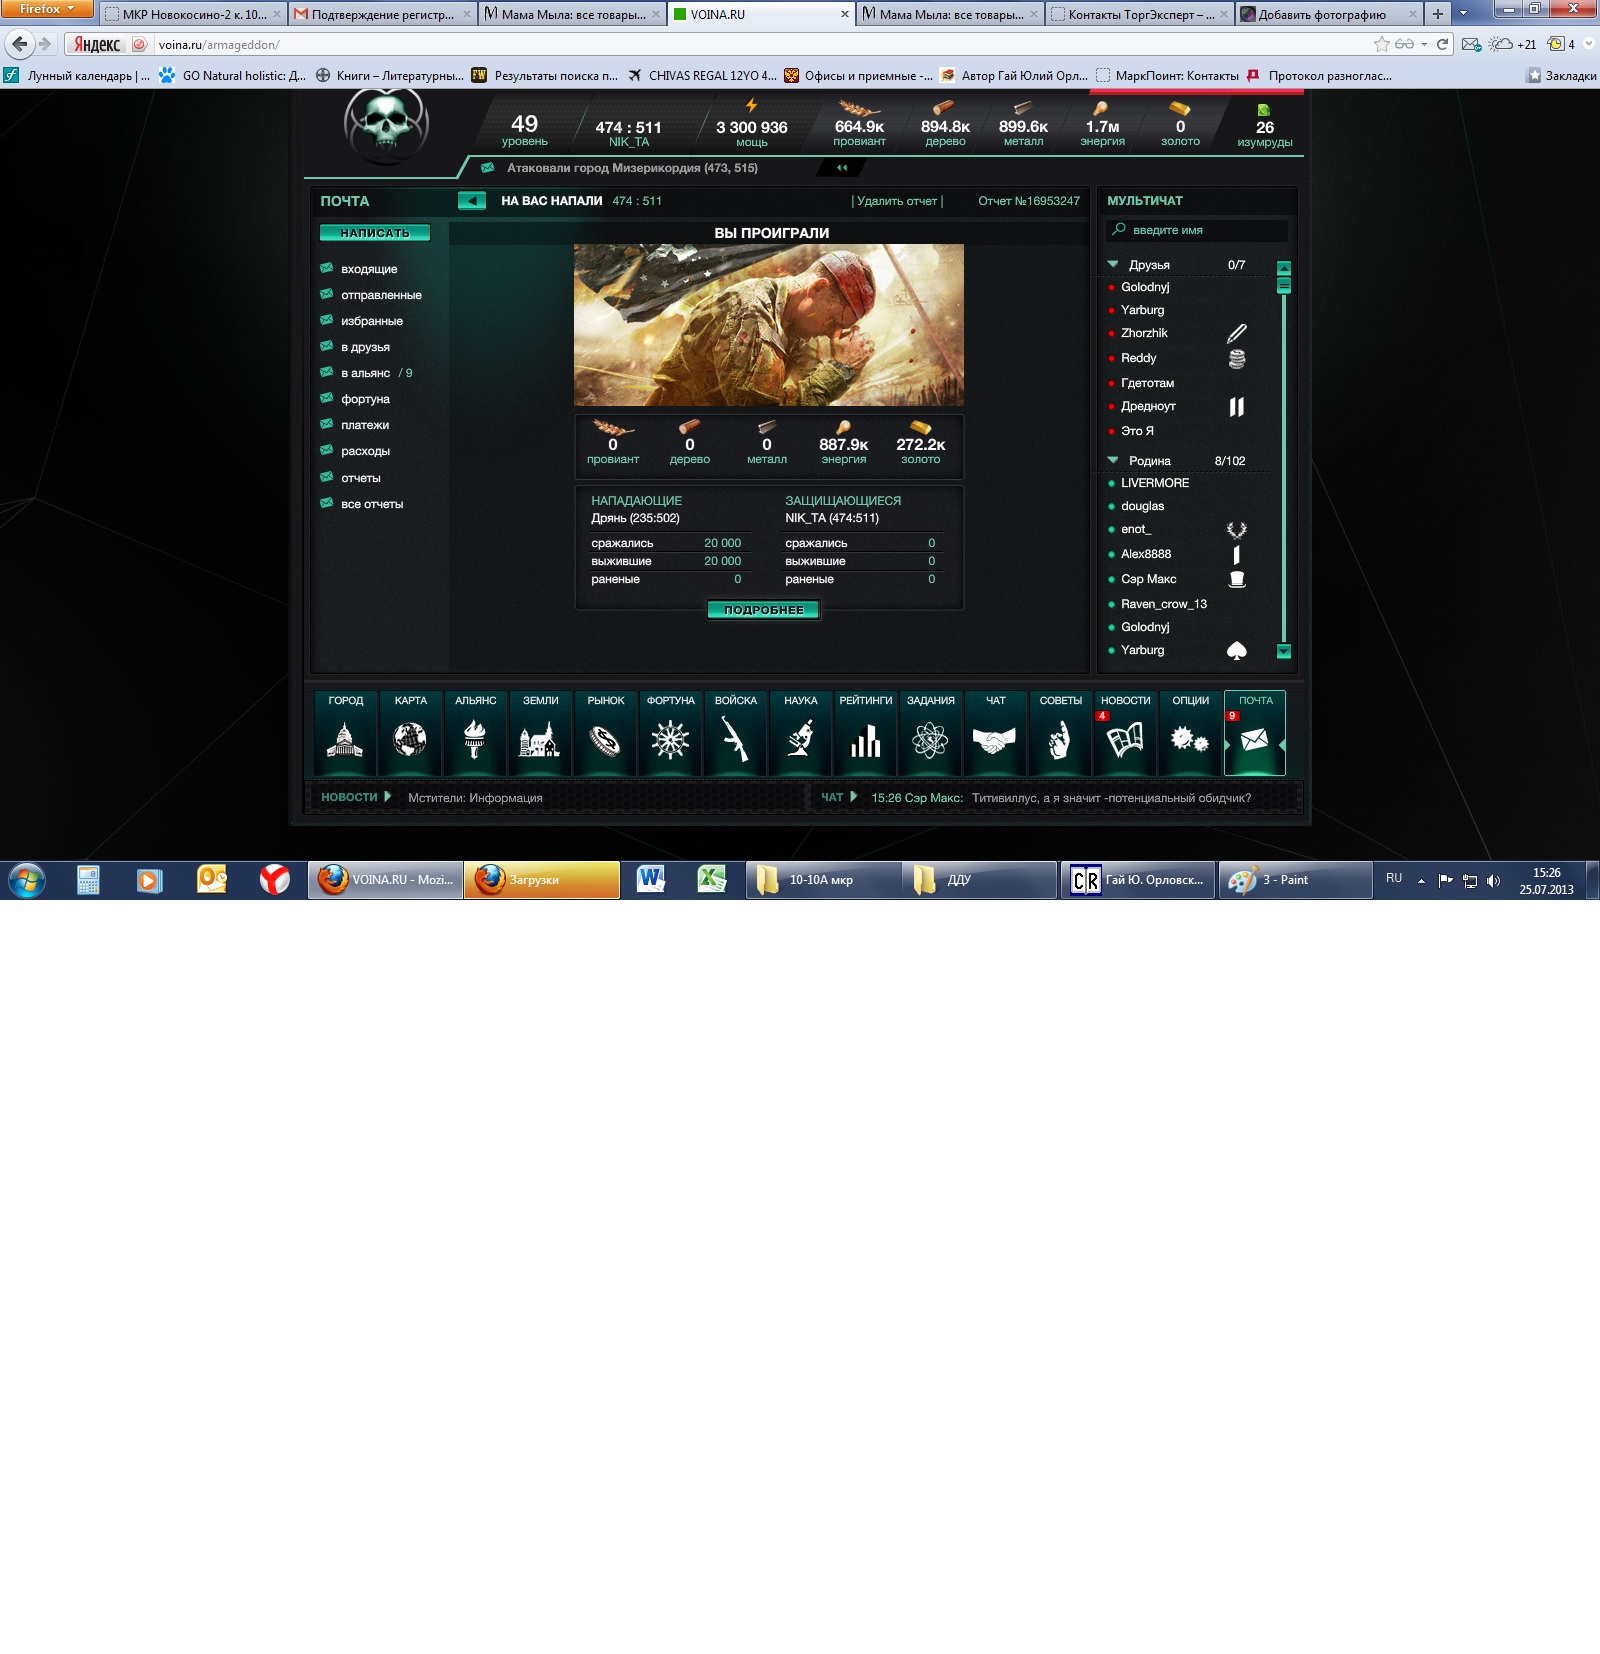Open ВОЙСКА rifle icon
The width and height of the screenshot is (1600, 1654).
pos(735,739)
